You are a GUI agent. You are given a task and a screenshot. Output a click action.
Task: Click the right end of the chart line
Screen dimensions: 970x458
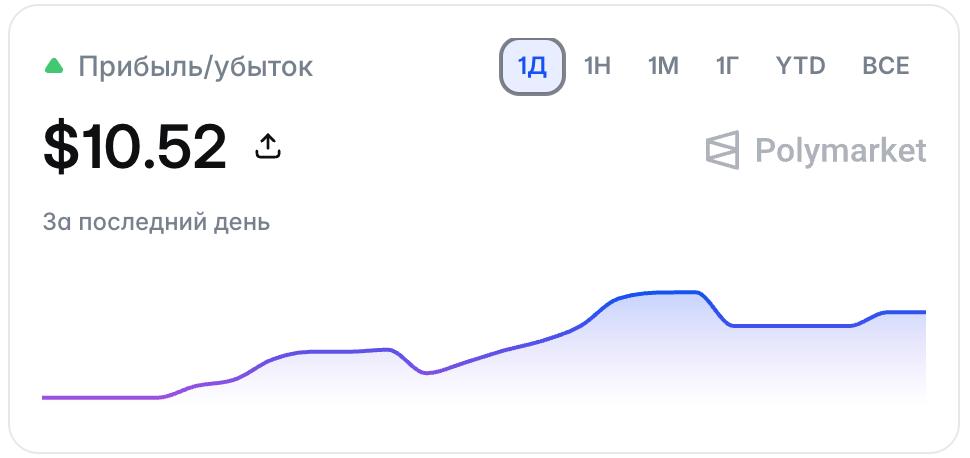click(922, 313)
